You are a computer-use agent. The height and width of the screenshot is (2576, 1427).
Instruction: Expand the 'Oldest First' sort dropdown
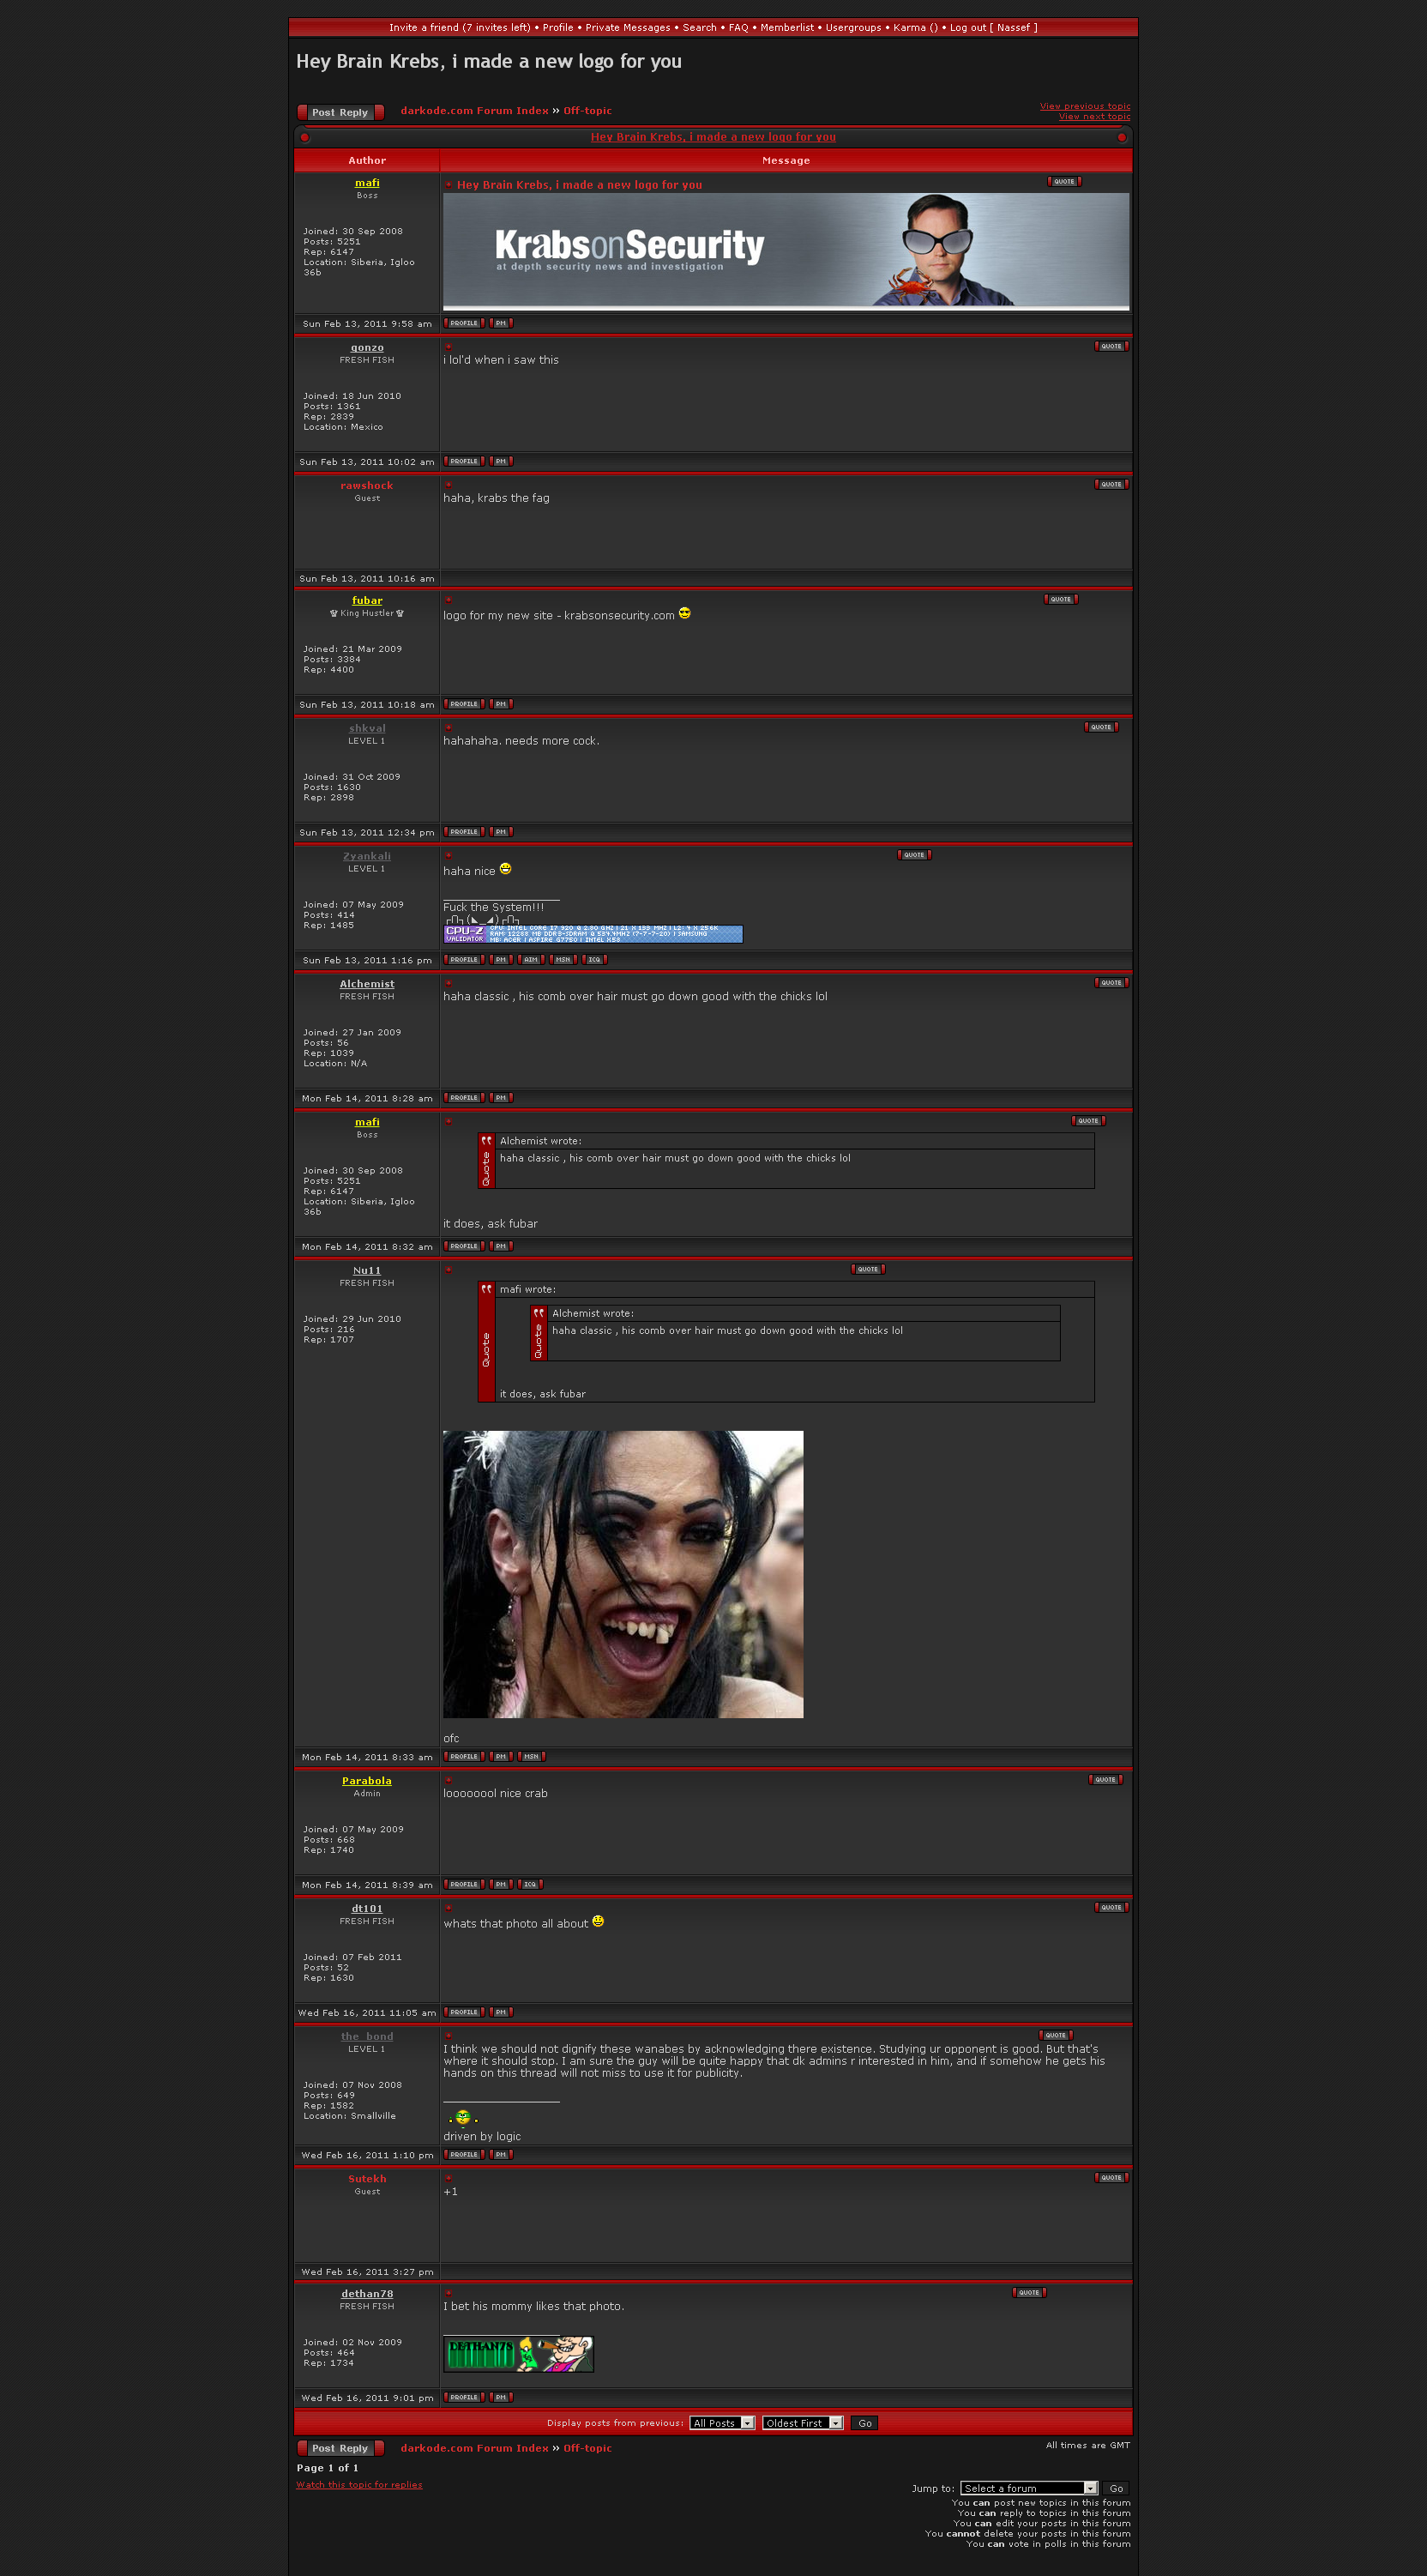pyautogui.click(x=802, y=2423)
